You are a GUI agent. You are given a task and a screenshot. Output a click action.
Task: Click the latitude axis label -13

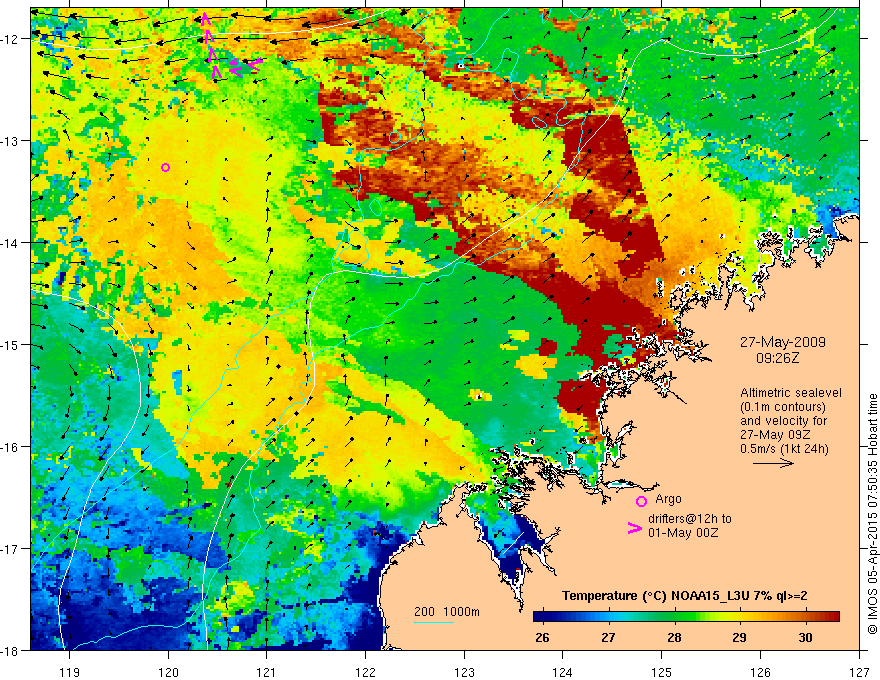[10, 141]
